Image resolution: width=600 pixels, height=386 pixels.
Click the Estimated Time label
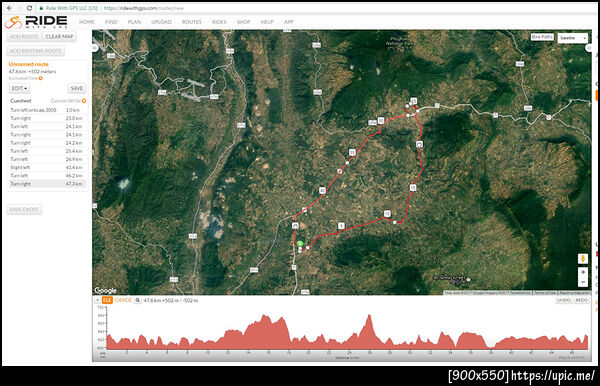tap(23, 78)
